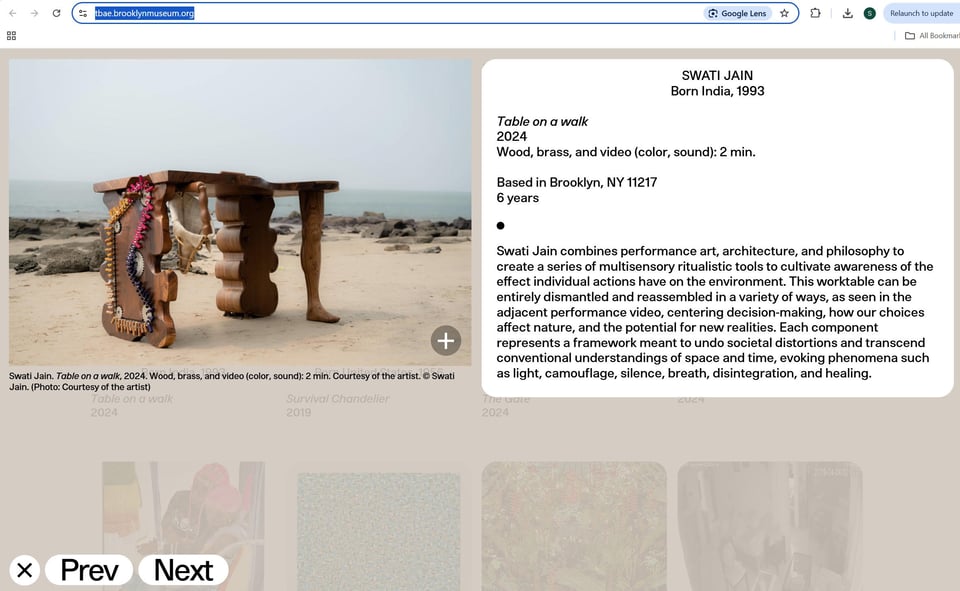Open the extensions puzzle icon

pos(815,13)
